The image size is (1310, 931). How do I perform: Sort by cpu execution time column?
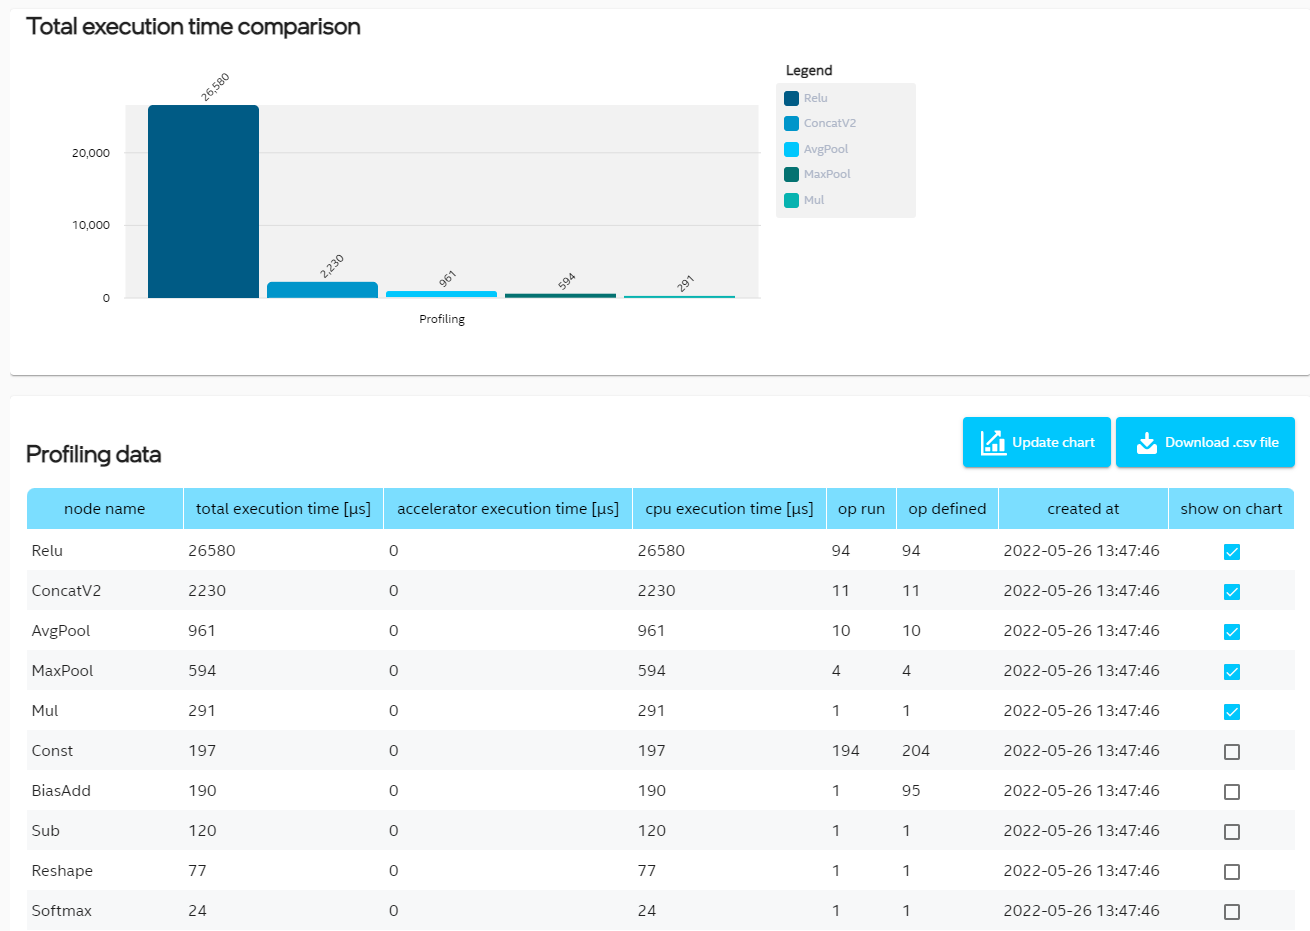click(x=729, y=508)
